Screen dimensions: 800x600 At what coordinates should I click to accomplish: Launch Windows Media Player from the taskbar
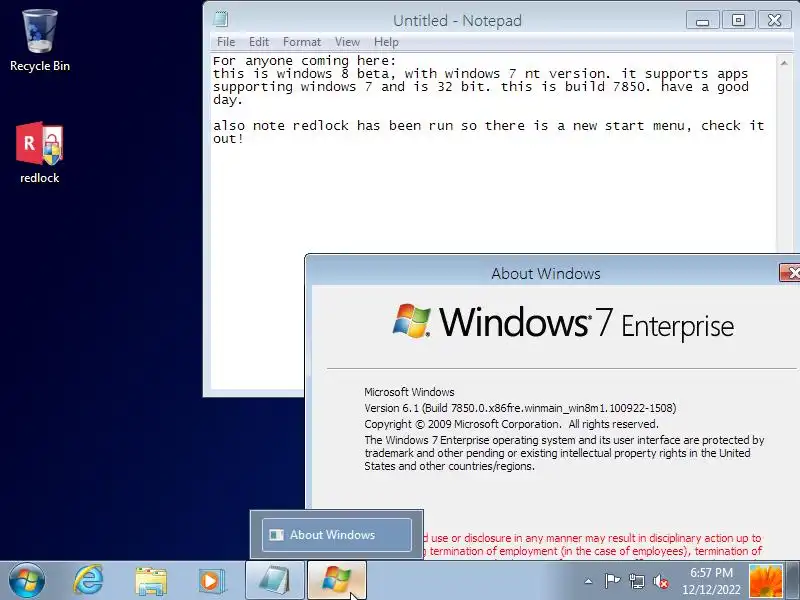(211, 581)
